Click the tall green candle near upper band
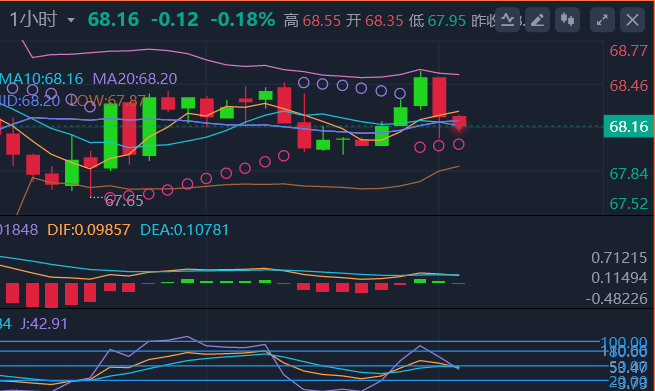This screenshot has width=655, height=391. pos(421,91)
